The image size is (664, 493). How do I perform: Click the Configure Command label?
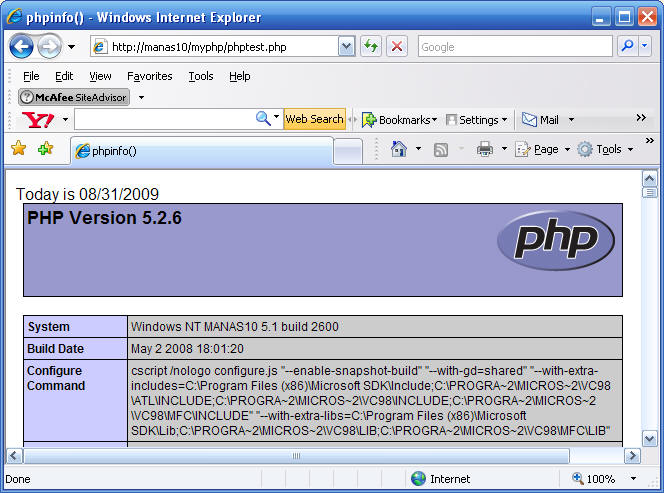click(x=56, y=378)
